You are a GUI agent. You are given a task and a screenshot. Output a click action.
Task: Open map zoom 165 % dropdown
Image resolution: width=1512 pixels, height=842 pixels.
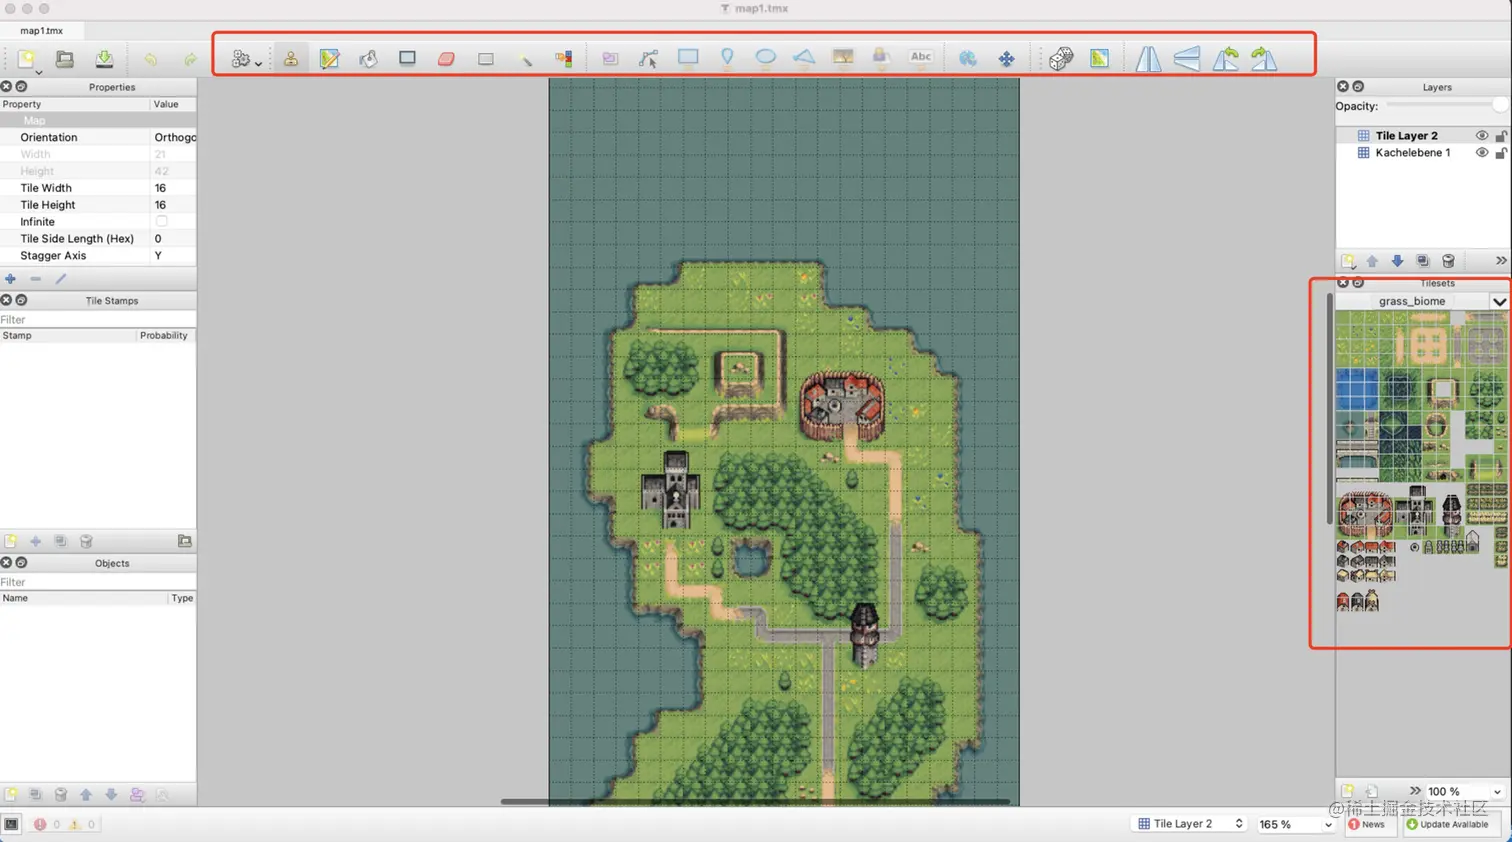coord(1295,824)
